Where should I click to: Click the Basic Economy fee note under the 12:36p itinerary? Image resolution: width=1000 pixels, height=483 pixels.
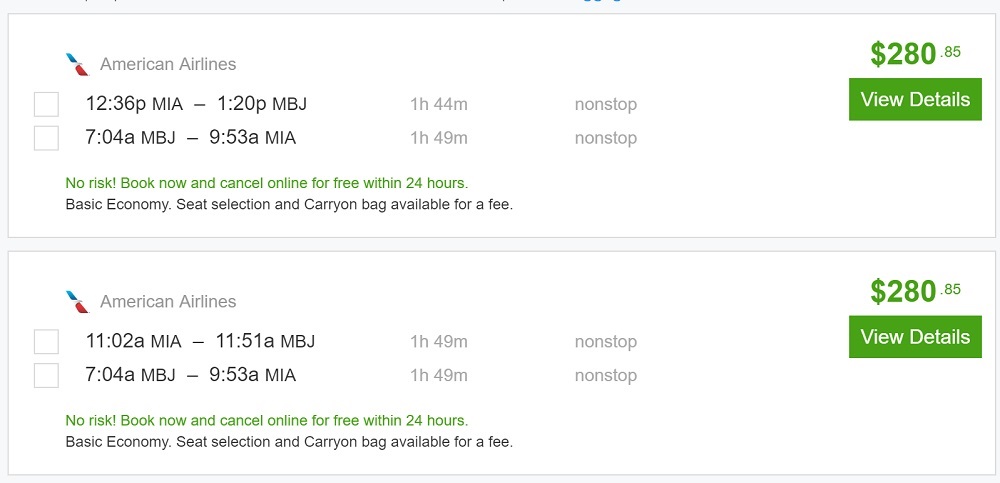288,204
